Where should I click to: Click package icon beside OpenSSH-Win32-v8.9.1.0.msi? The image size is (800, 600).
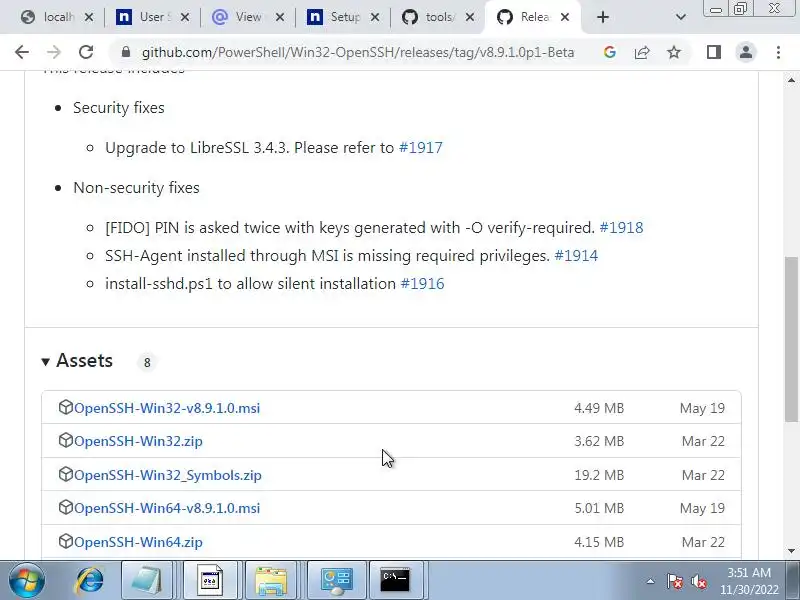[x=66, y=407]
